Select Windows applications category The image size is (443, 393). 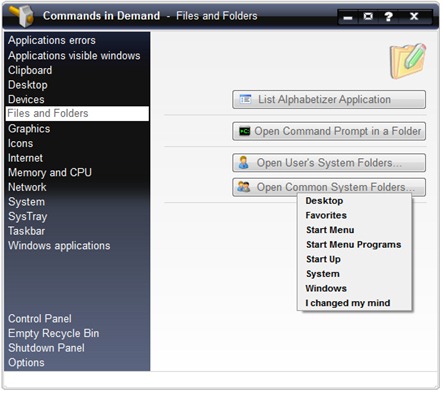(59, 246)
